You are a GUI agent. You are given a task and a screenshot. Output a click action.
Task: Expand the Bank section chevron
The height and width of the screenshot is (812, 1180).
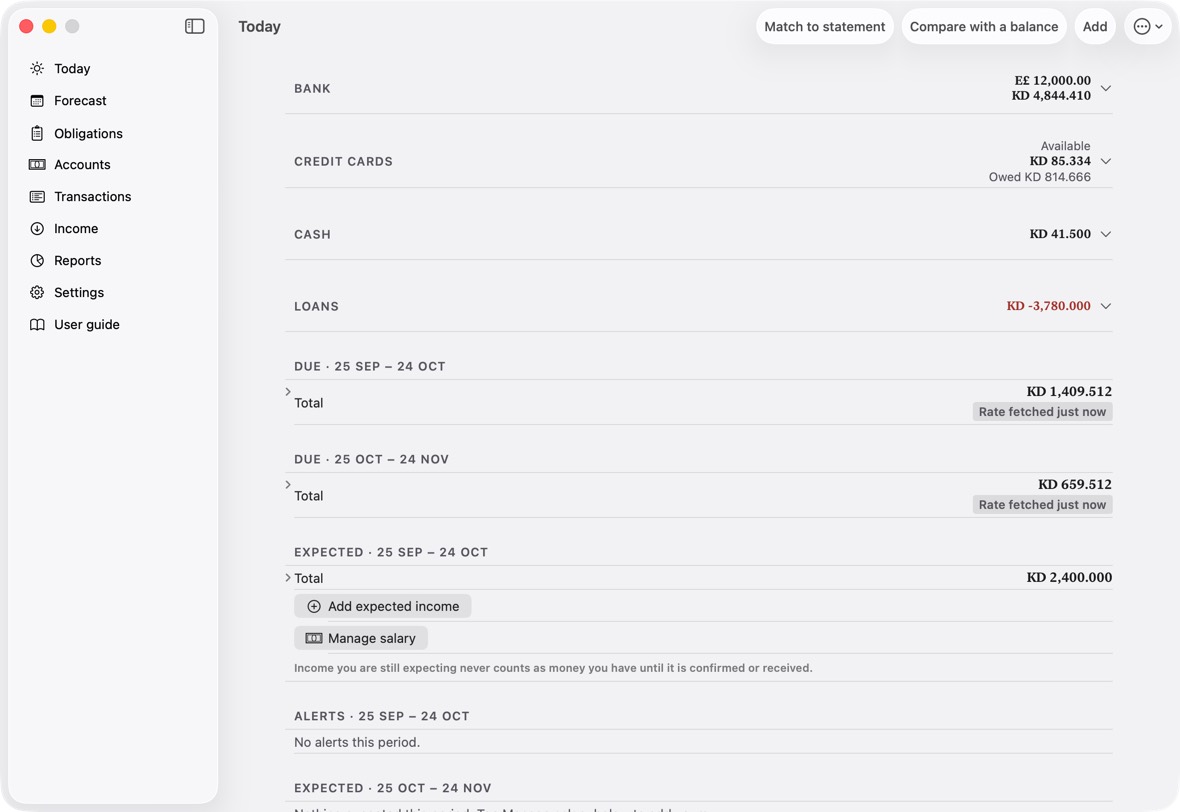[1105, 88]
